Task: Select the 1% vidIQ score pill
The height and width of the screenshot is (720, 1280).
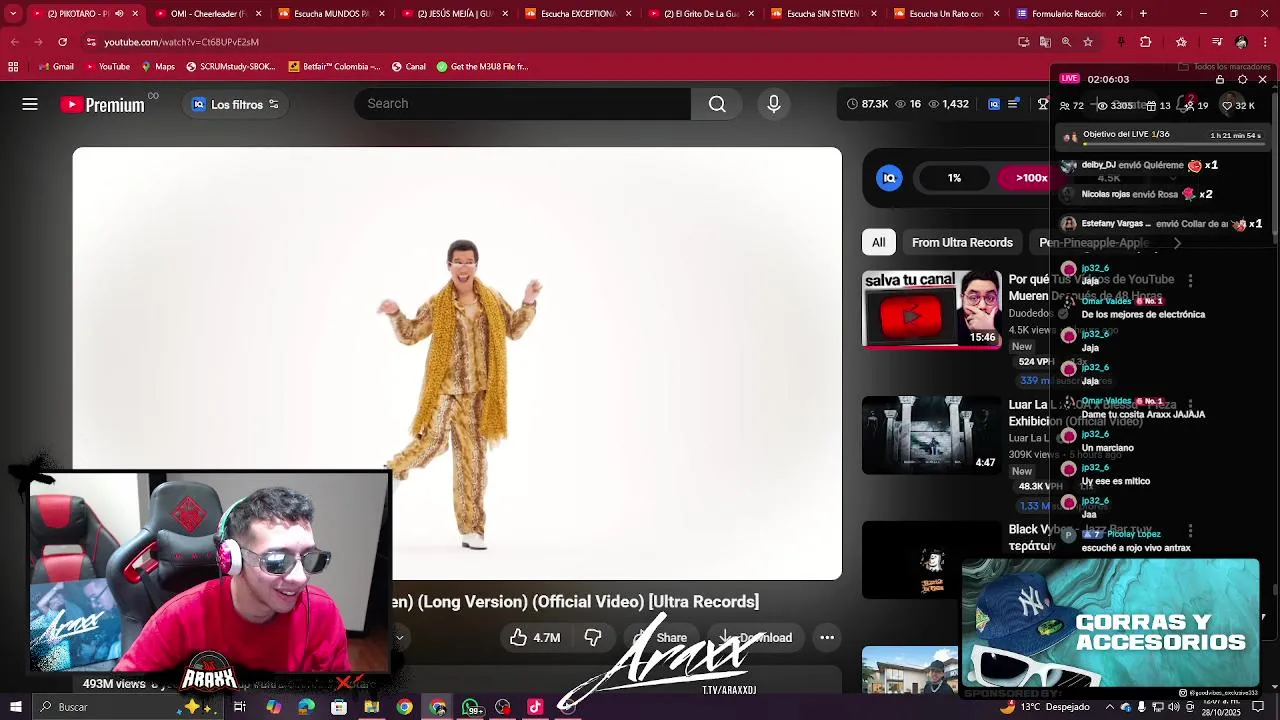Action: point(954,178)
